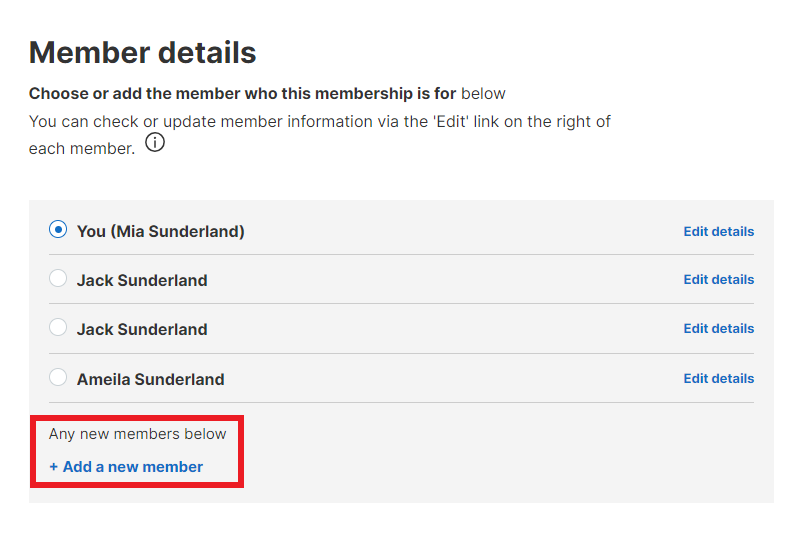Click the 'Member details' heading
The height and width of the screenshot is (551, 799).
pos(143,53)
